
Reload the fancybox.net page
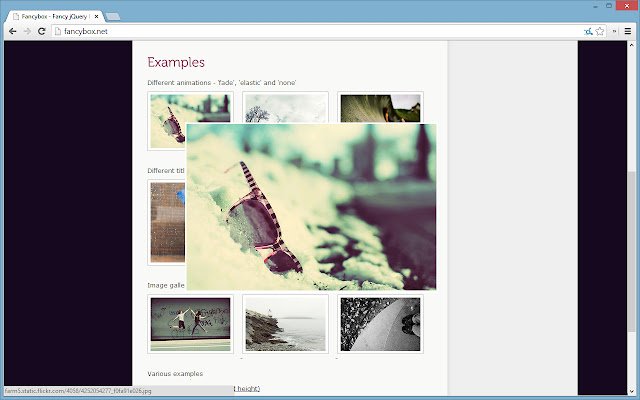coord(41,31)
